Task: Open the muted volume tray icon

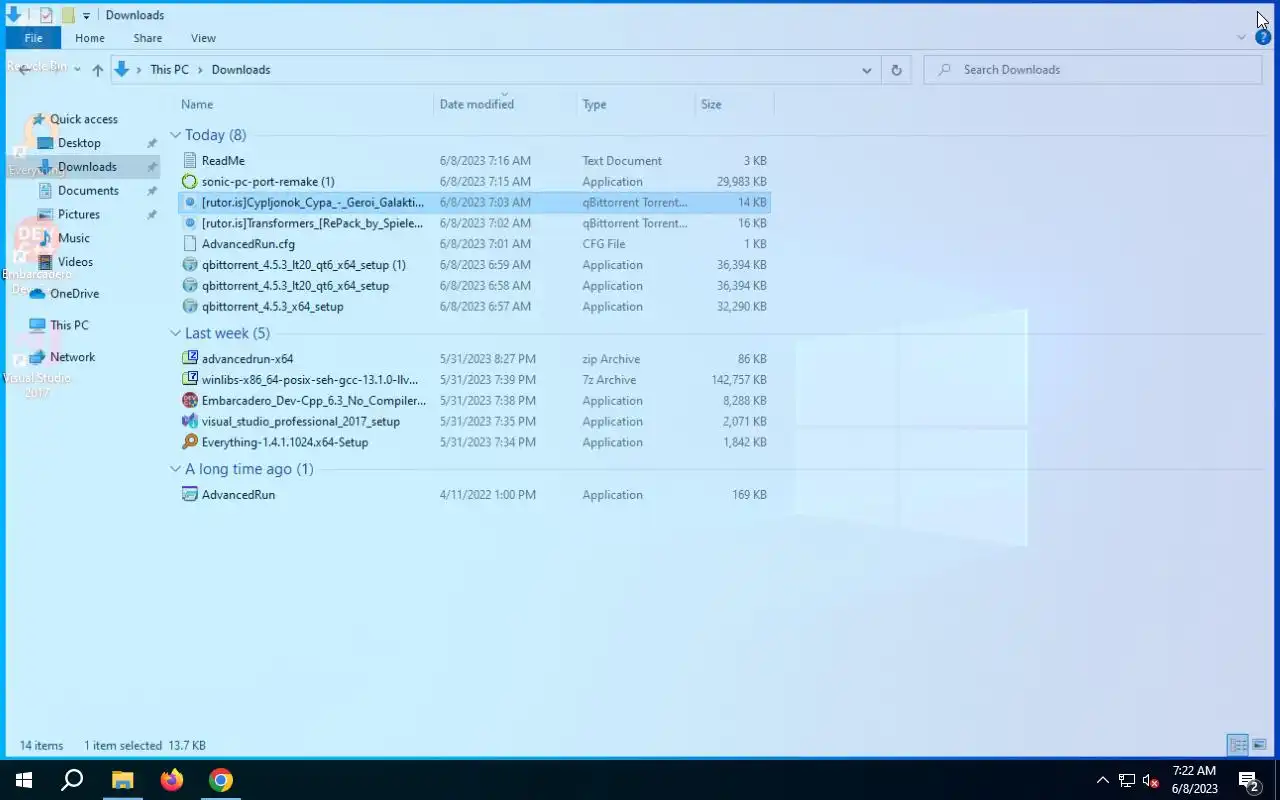Action: [1150, 780]
